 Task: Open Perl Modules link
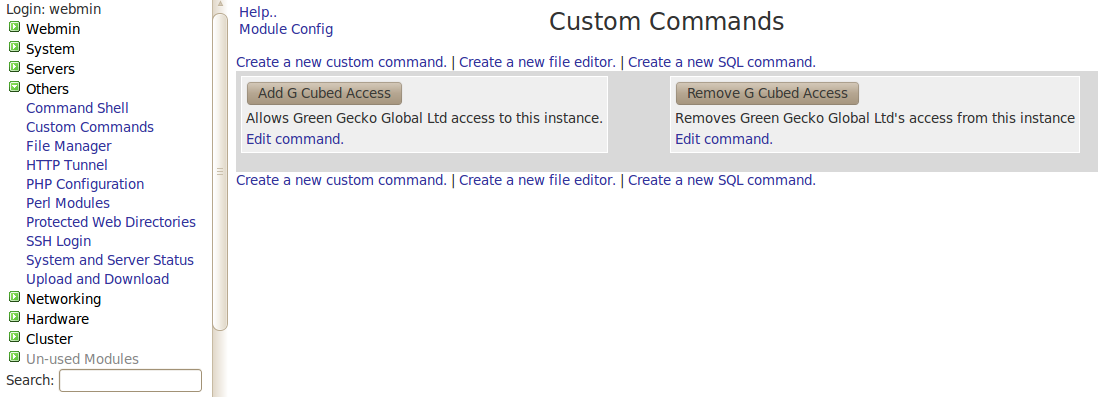point(68,203)
